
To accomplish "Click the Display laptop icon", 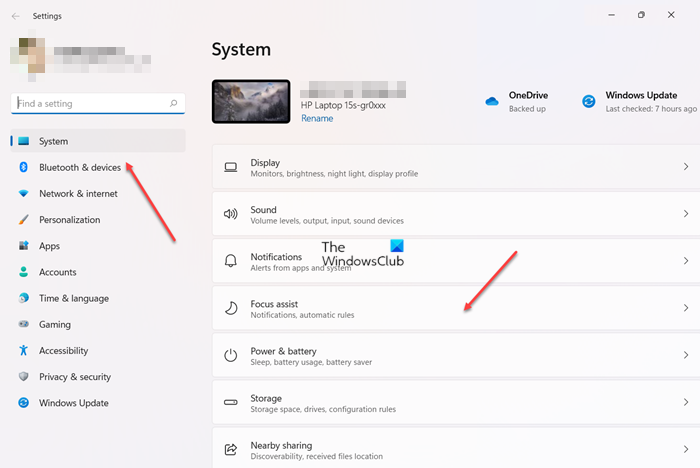I will click(x=231, y=167).
